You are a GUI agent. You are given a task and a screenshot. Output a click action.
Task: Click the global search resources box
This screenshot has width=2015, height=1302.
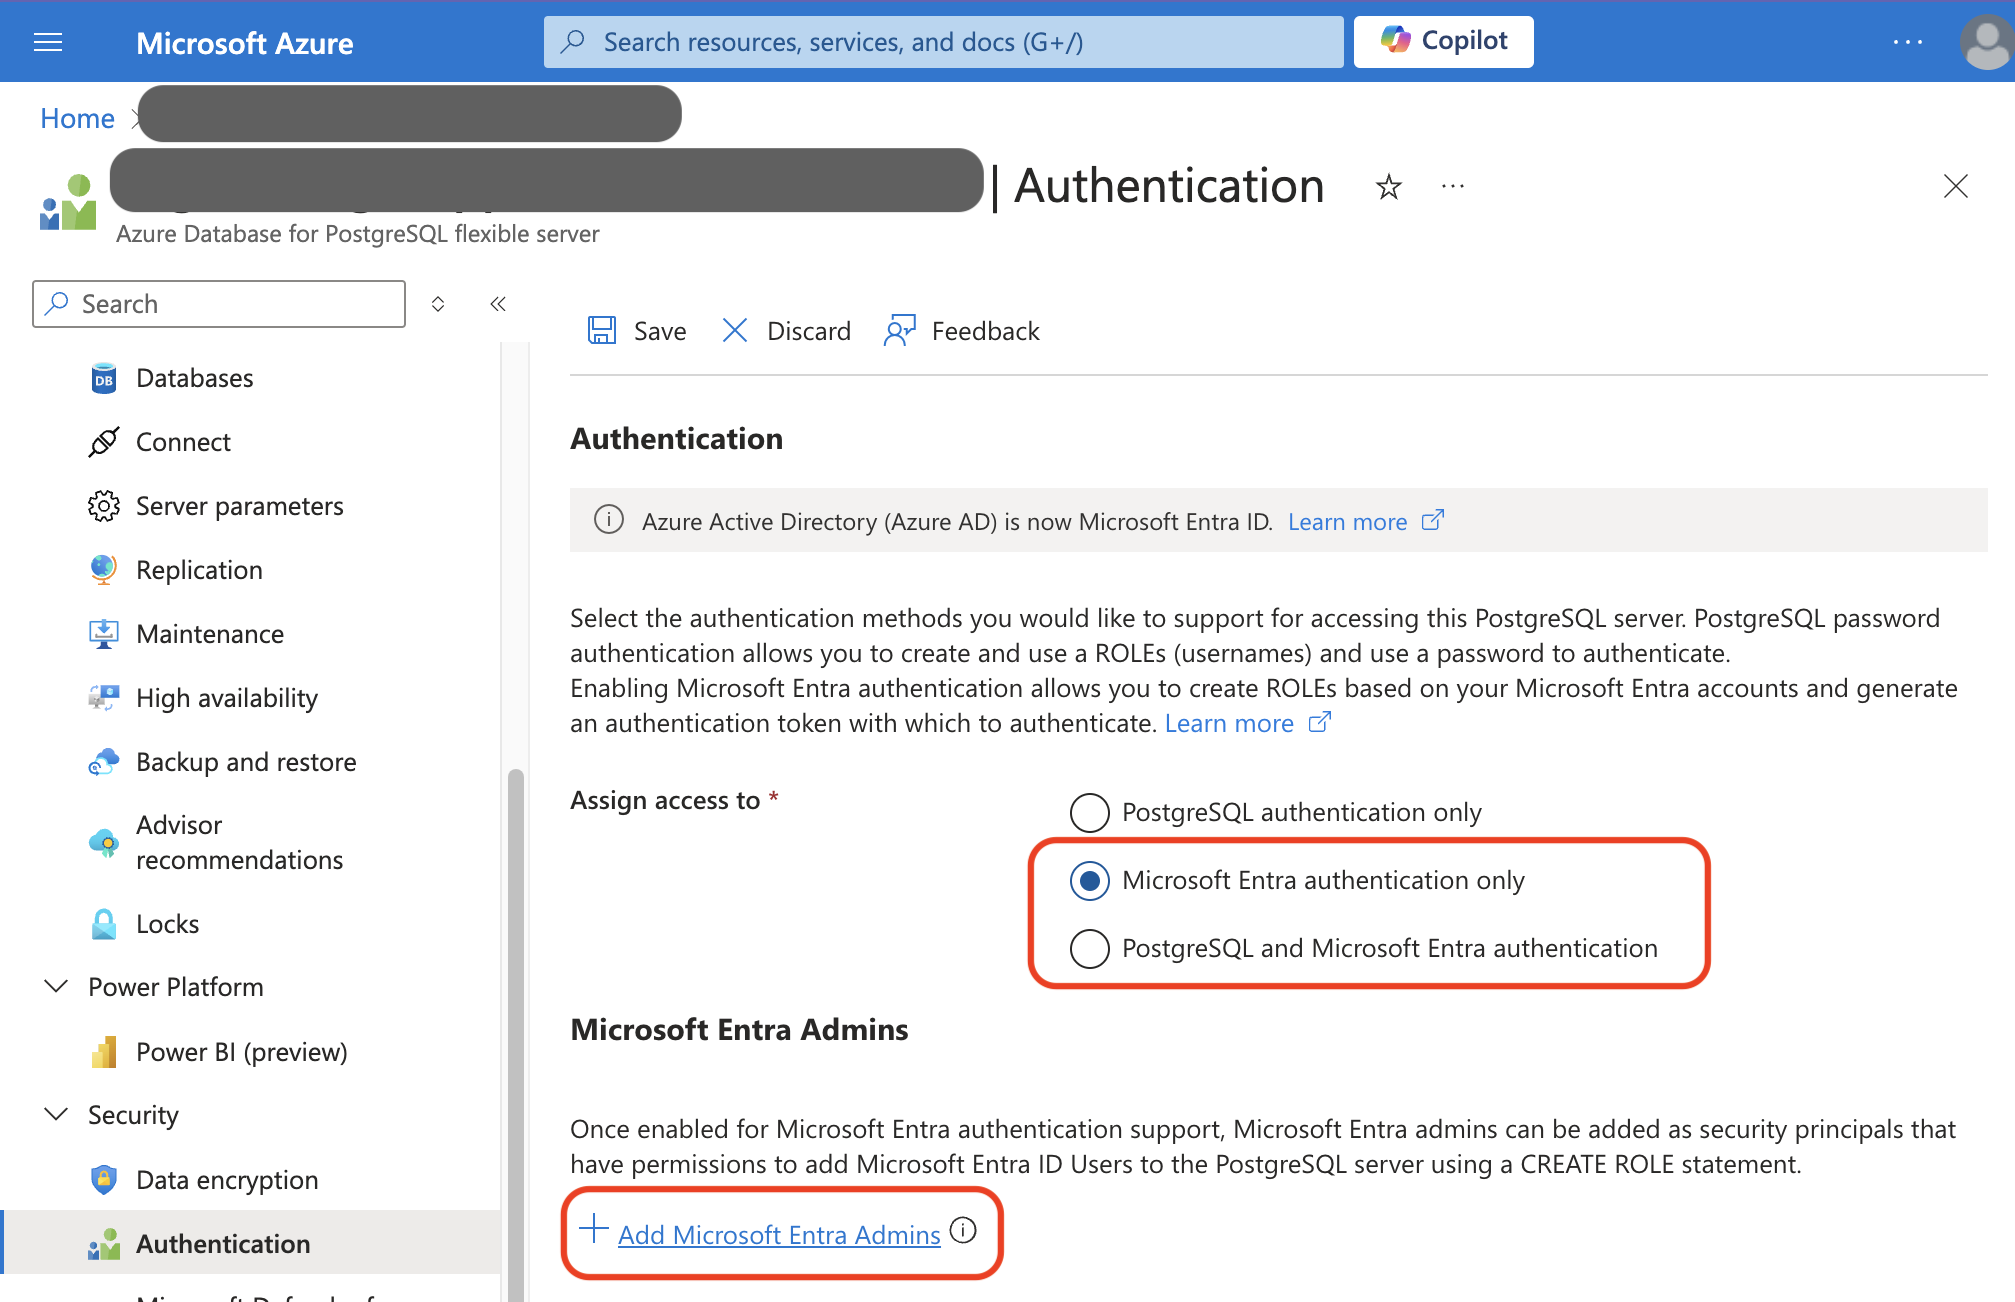tap(943, 42)
